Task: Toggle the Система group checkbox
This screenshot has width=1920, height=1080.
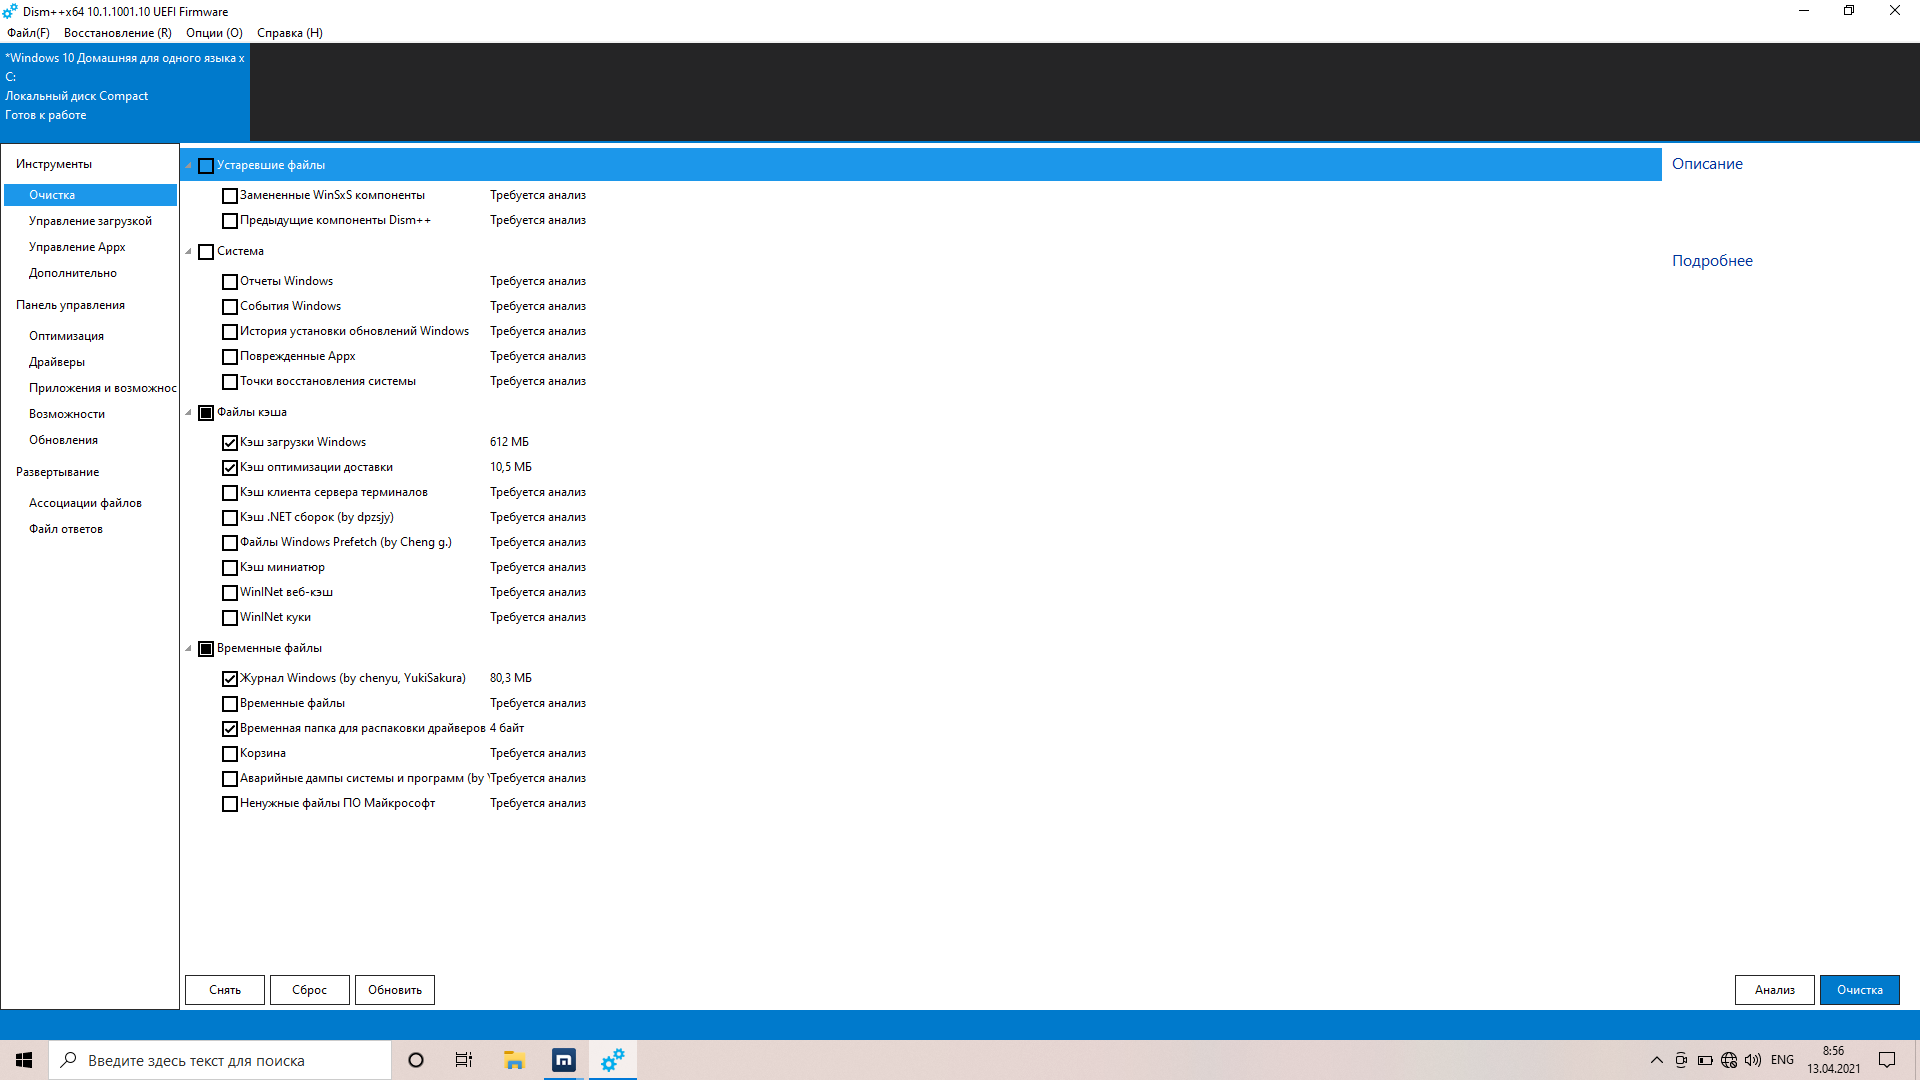Action: (206, 252)
